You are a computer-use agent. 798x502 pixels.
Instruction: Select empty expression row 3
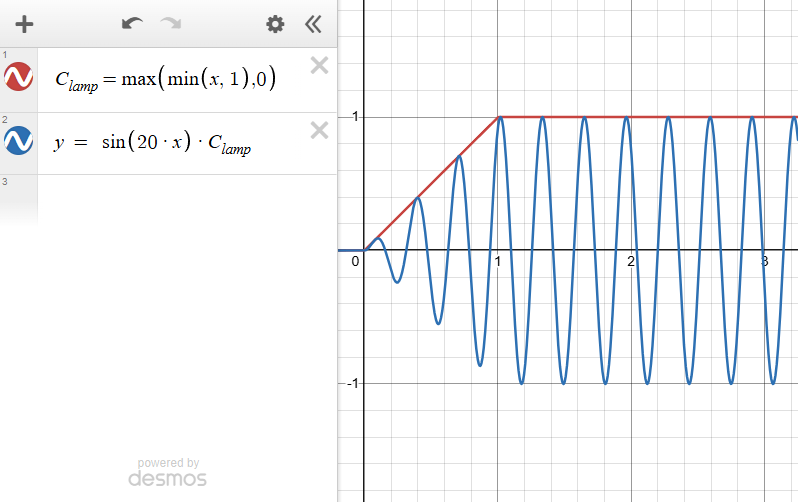[x=168, y=201]
